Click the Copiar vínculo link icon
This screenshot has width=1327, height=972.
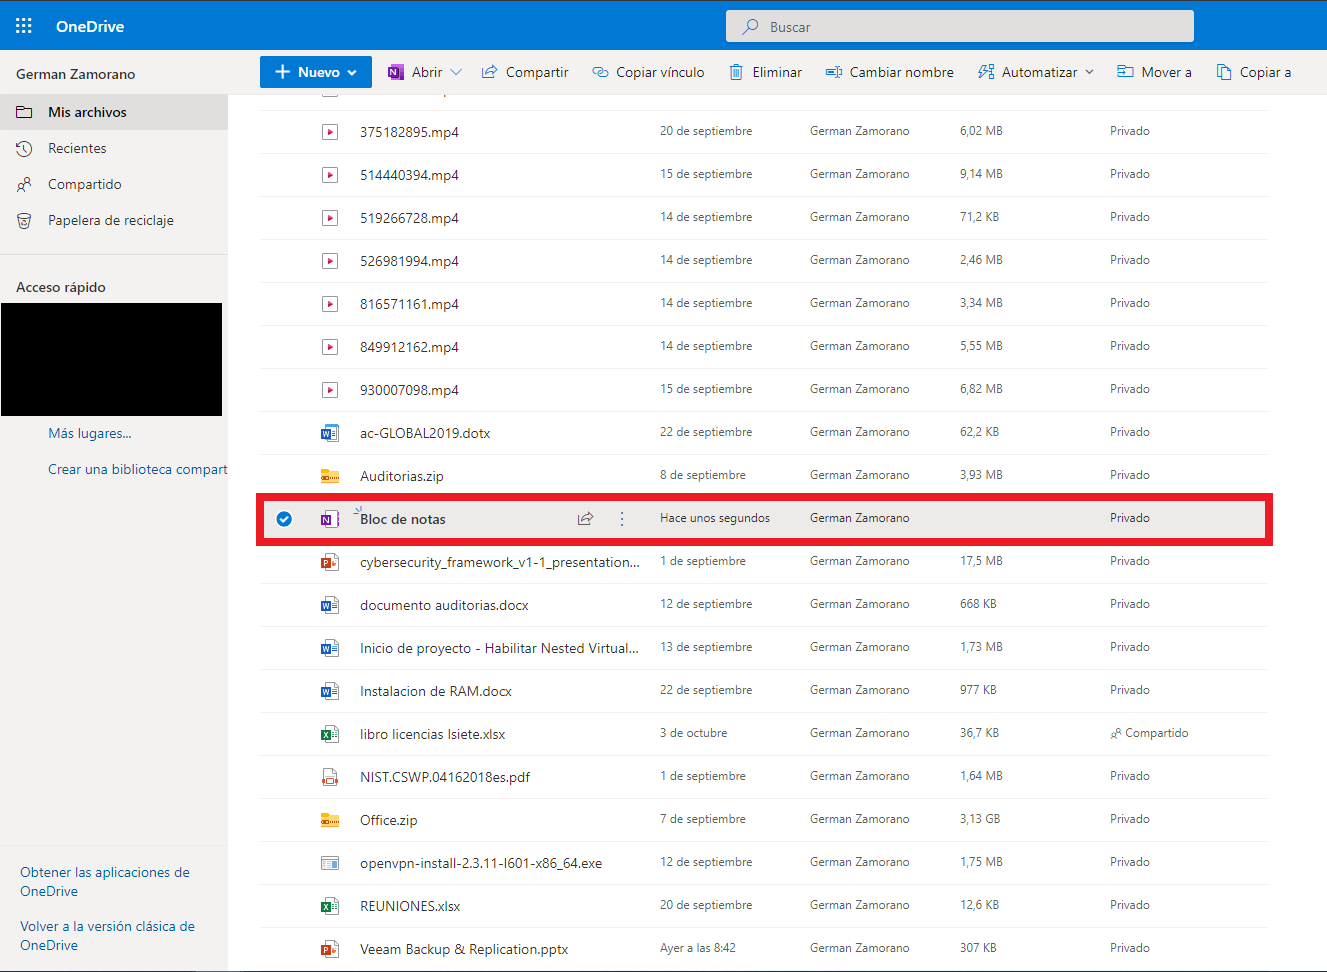point(600,72)
